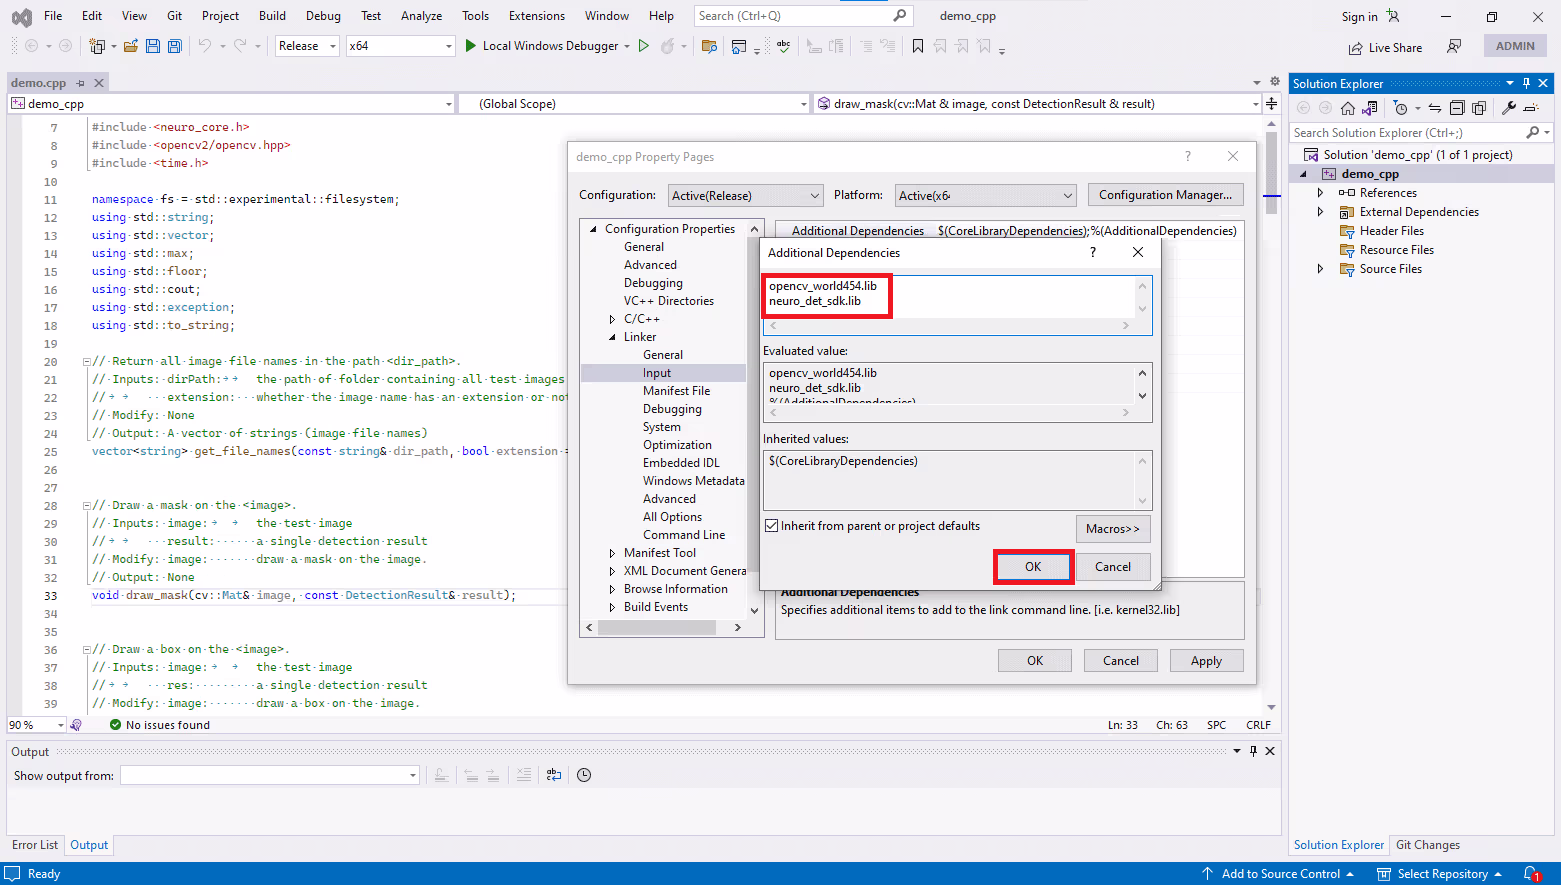This screenshot has height=885, width=1561.
Task: Click the Find in Files toolbar icon
Action: 709,46
